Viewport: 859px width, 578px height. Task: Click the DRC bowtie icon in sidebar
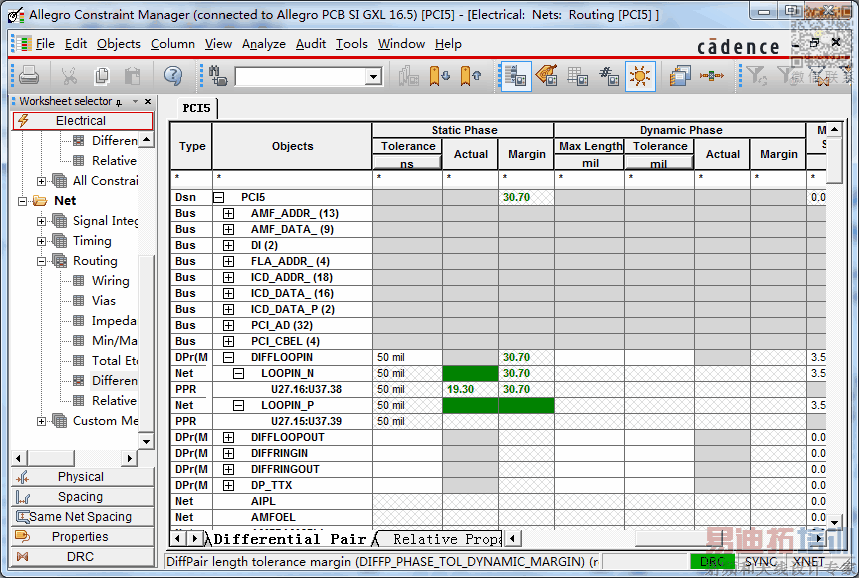(22, 557)
